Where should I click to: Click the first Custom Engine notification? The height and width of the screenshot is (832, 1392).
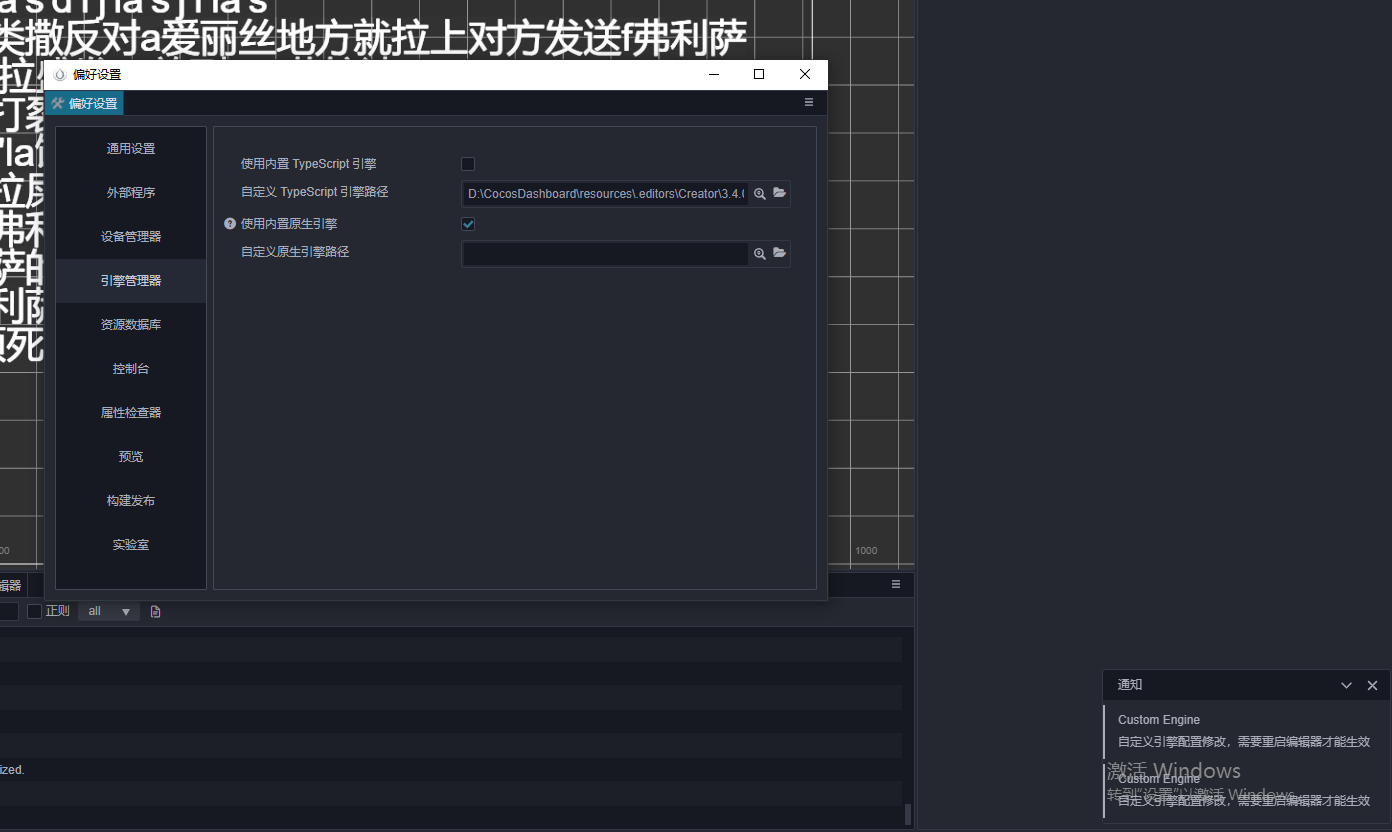1244,731
